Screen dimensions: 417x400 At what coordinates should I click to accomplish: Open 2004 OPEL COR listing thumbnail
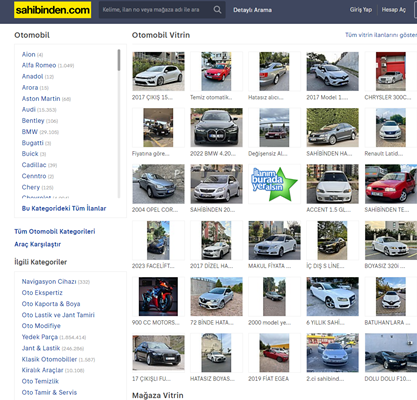[158, 184]
